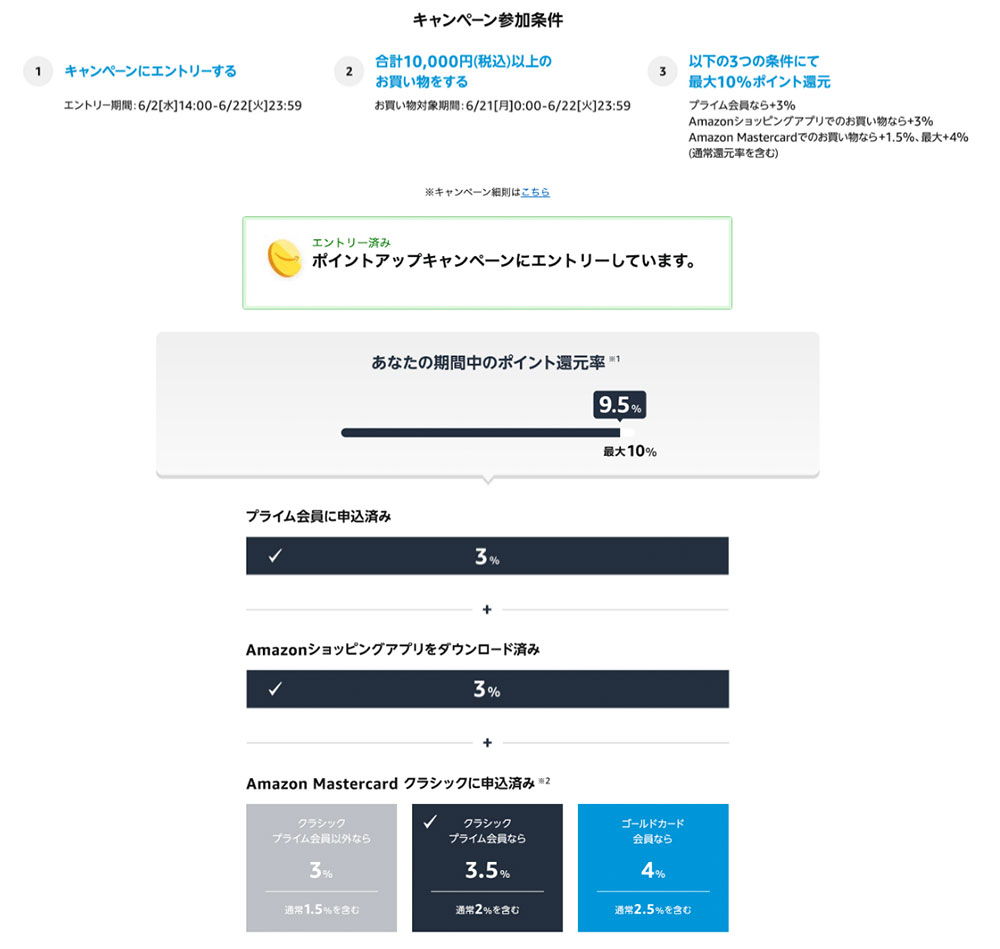Click the ポイントアップキャンペーンにエントリーしています message
The image size is (1000, 949).
(x=504, y=261)
